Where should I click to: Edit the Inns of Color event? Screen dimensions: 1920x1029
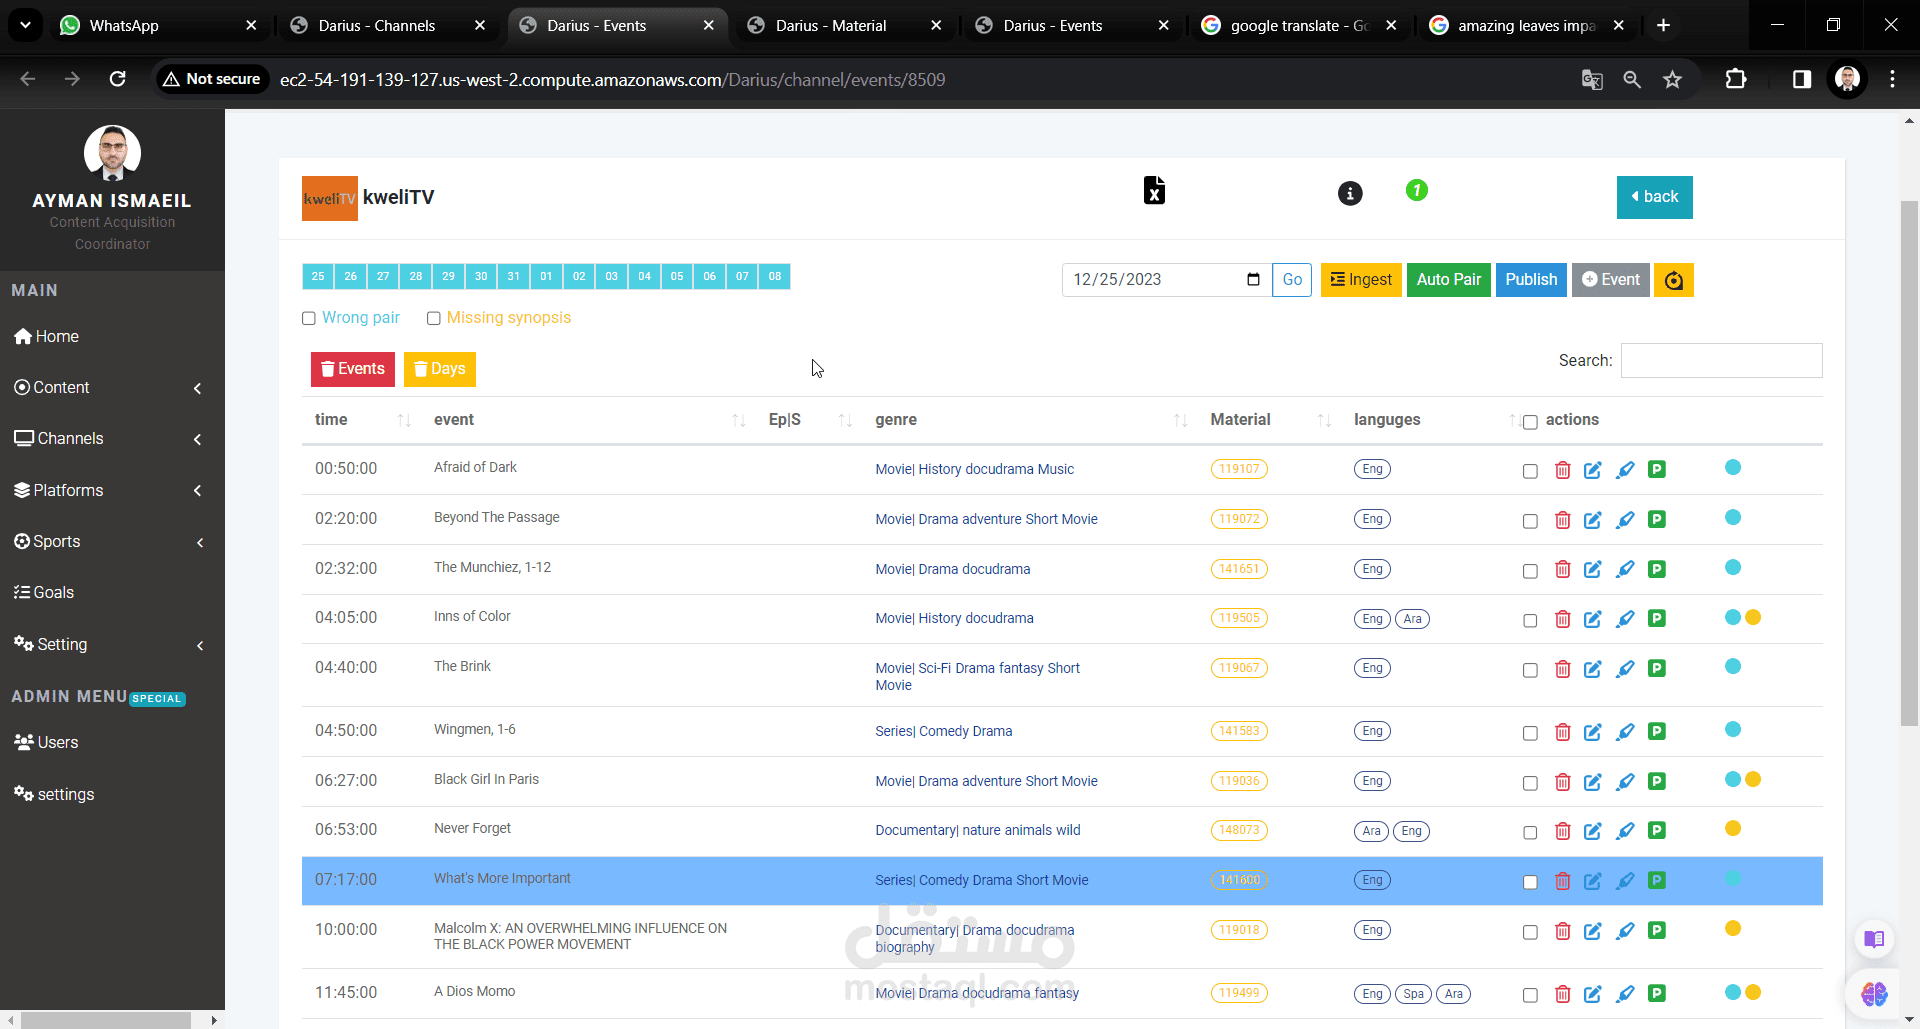tap(1593, 619)
